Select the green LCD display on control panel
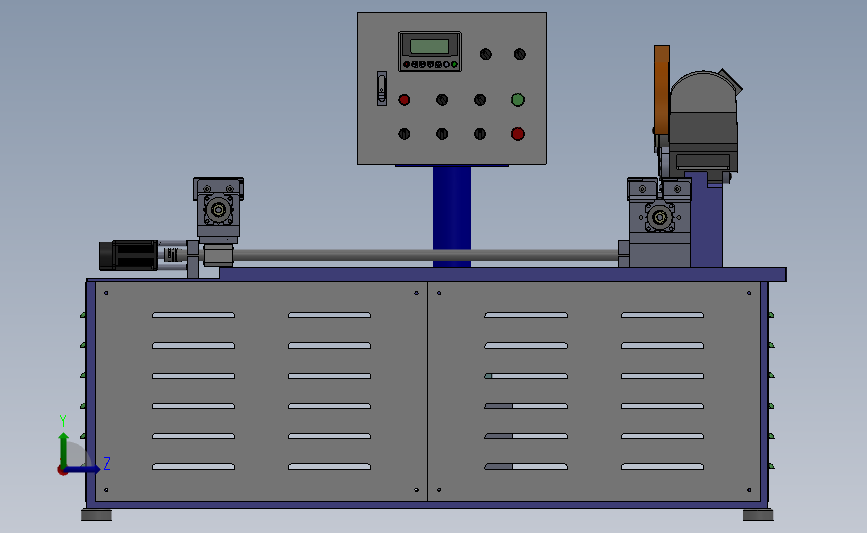This screenshot has height=533, width=867. coord(429,46)
